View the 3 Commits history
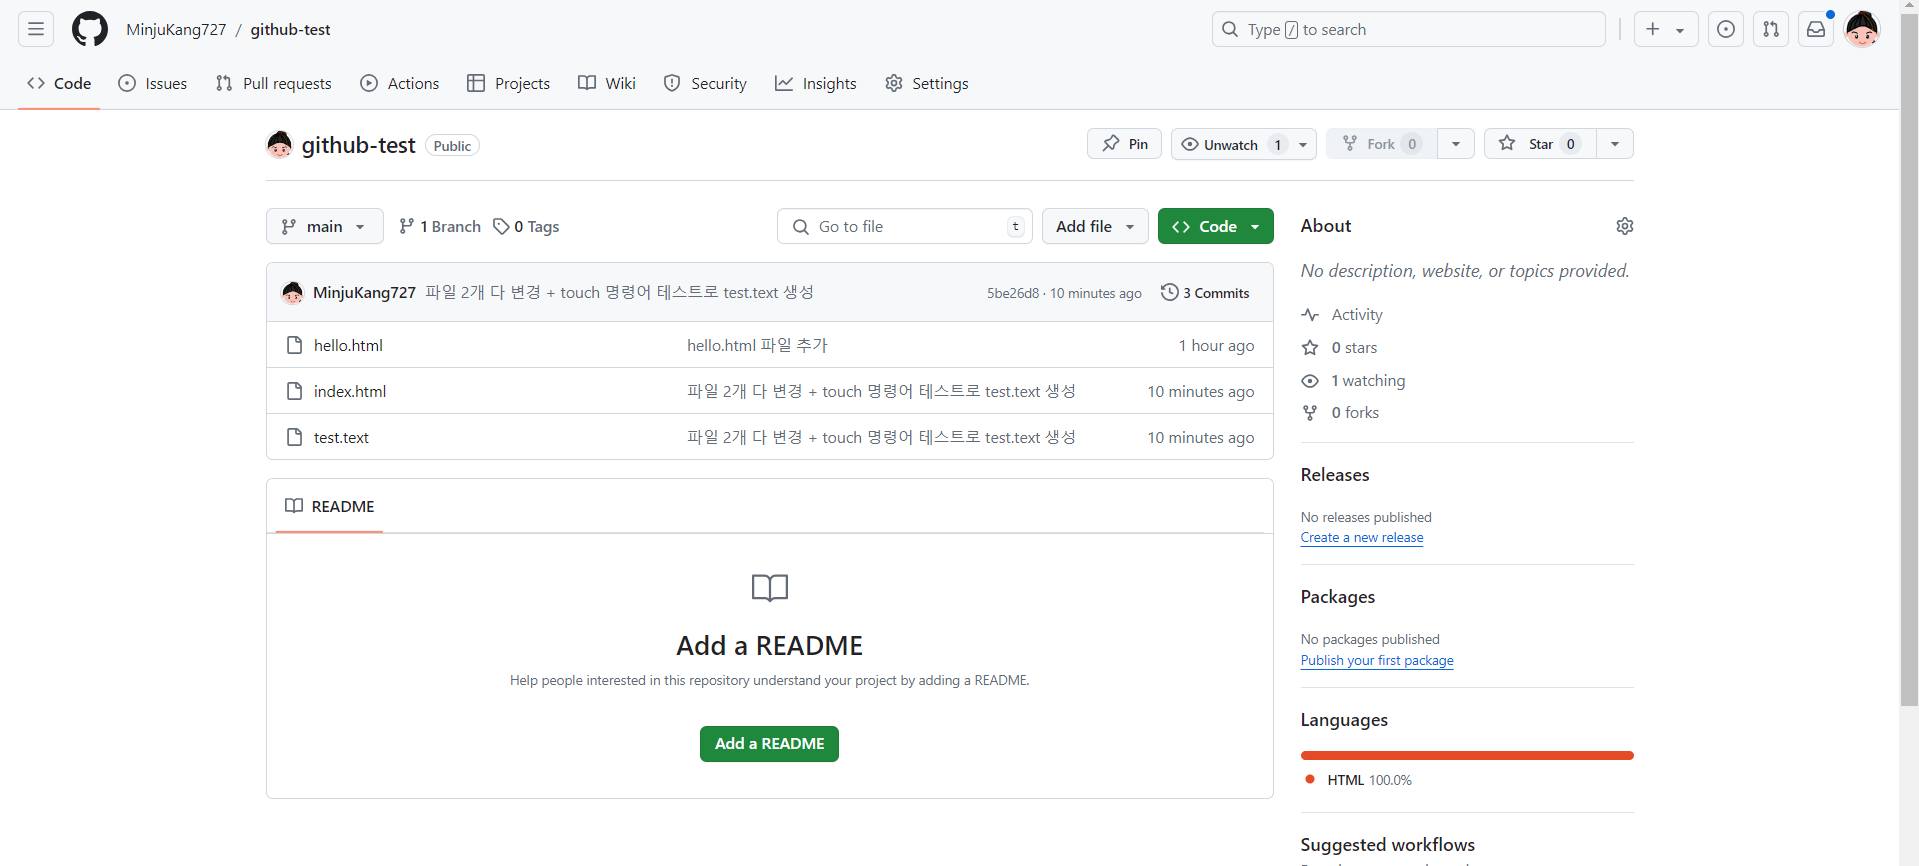Screen dimensions: 1919x866 pyautogui.click(x=1205, y=292)
